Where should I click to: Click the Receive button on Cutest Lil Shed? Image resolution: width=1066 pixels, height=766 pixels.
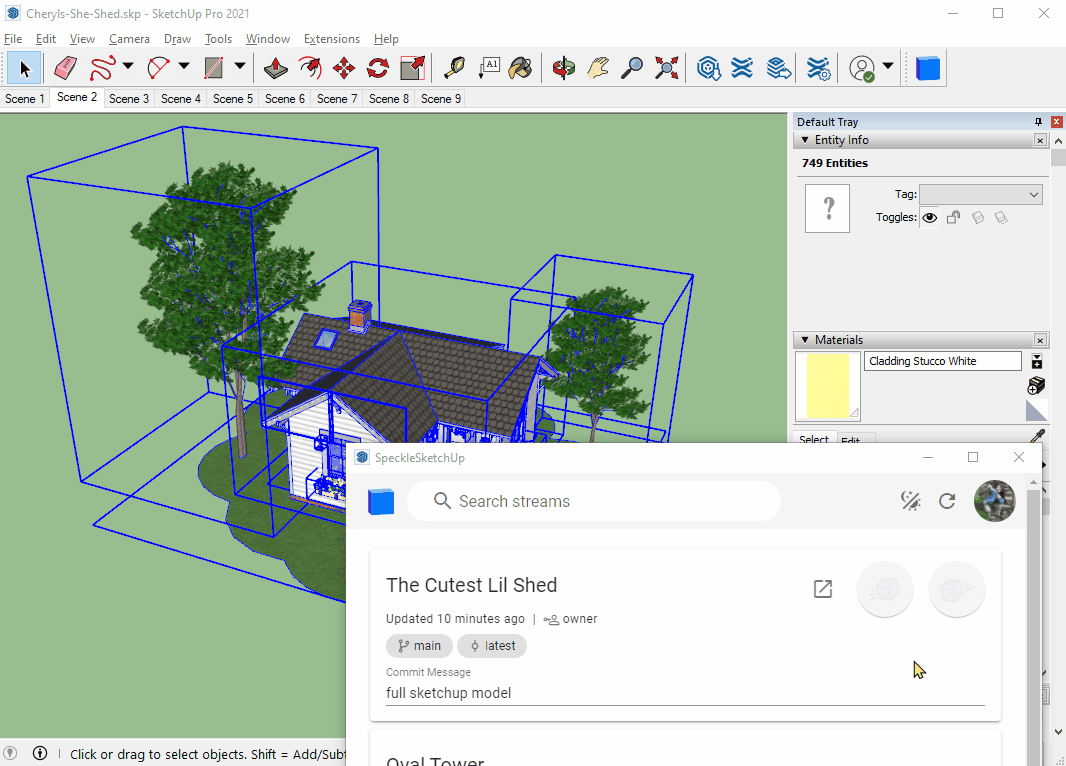[957, 589]
